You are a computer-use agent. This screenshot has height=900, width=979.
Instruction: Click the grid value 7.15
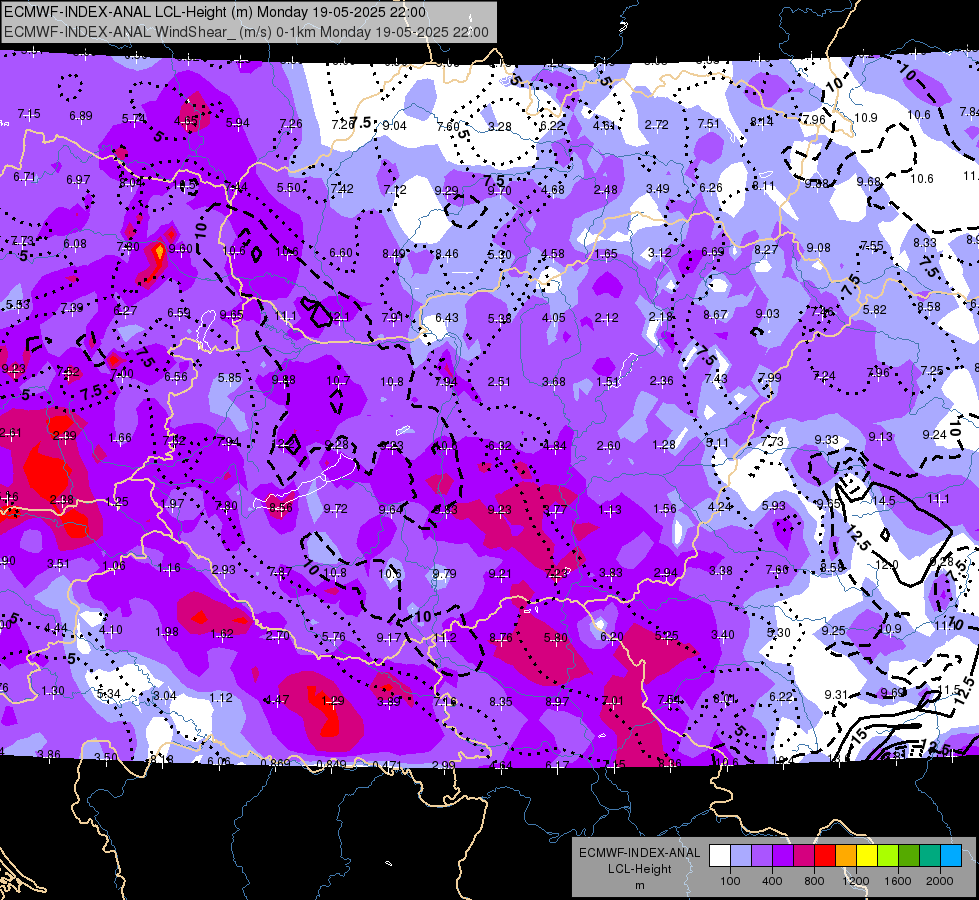point(29,114)
